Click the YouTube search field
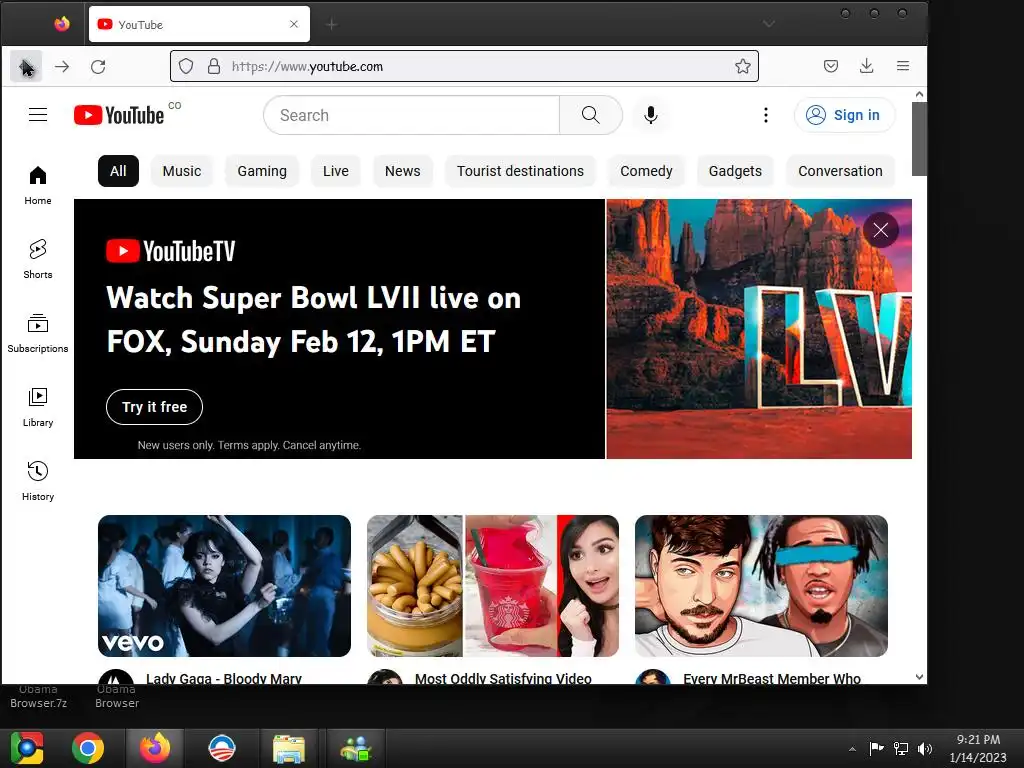Viewport: 1024px width, 768px height. [x=411, y=115]
